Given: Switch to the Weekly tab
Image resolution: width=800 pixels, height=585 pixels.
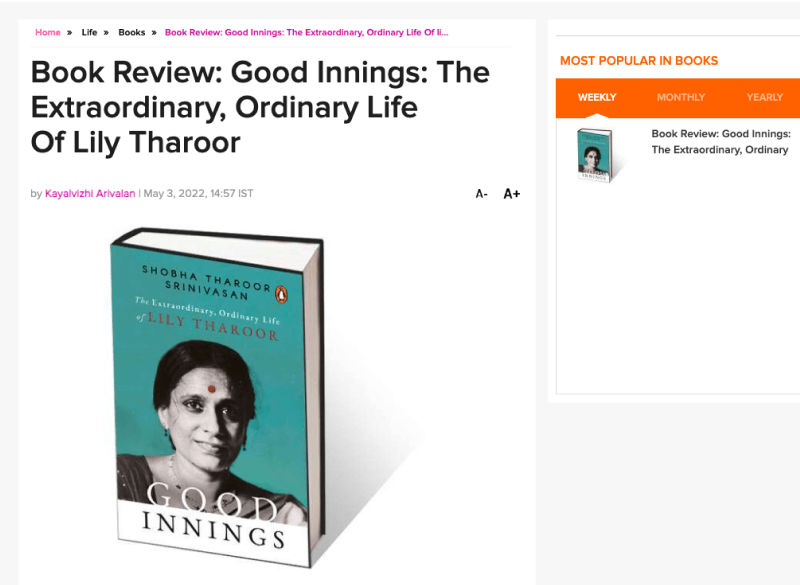Looking at the screenshot, I should click(597, 97).
